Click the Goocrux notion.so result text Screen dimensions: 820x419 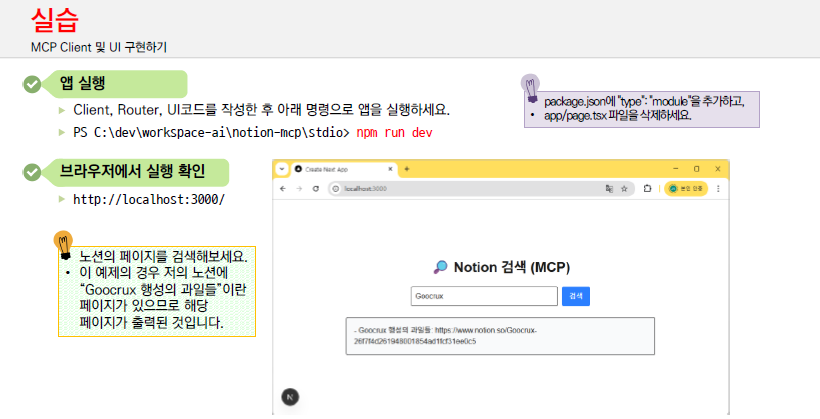pos(446,336)
